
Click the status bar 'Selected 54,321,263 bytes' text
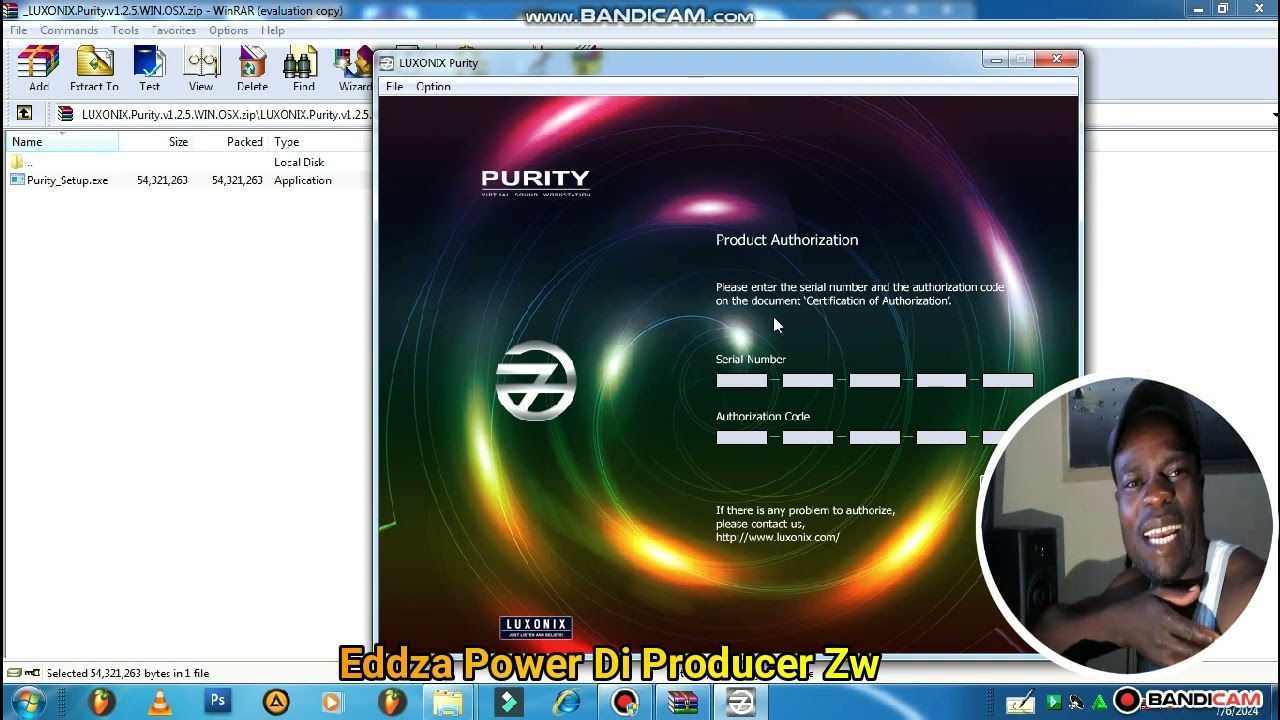coord(127,673)
